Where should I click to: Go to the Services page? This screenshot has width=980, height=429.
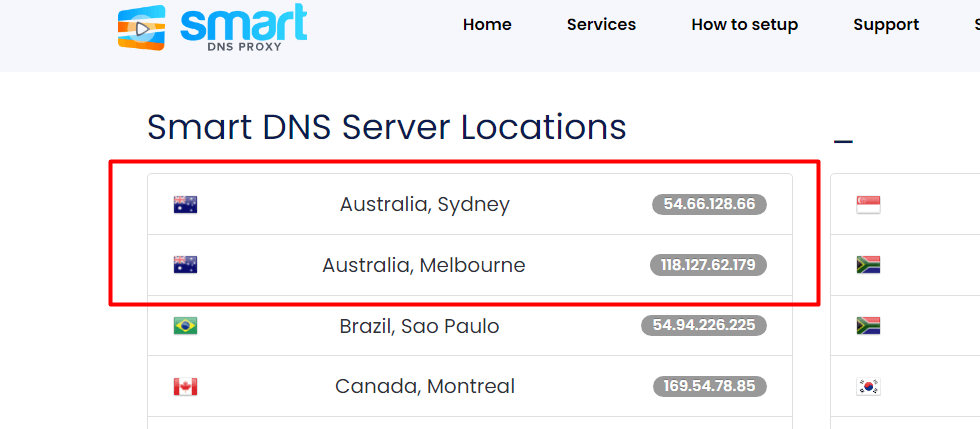coord(601,25)
